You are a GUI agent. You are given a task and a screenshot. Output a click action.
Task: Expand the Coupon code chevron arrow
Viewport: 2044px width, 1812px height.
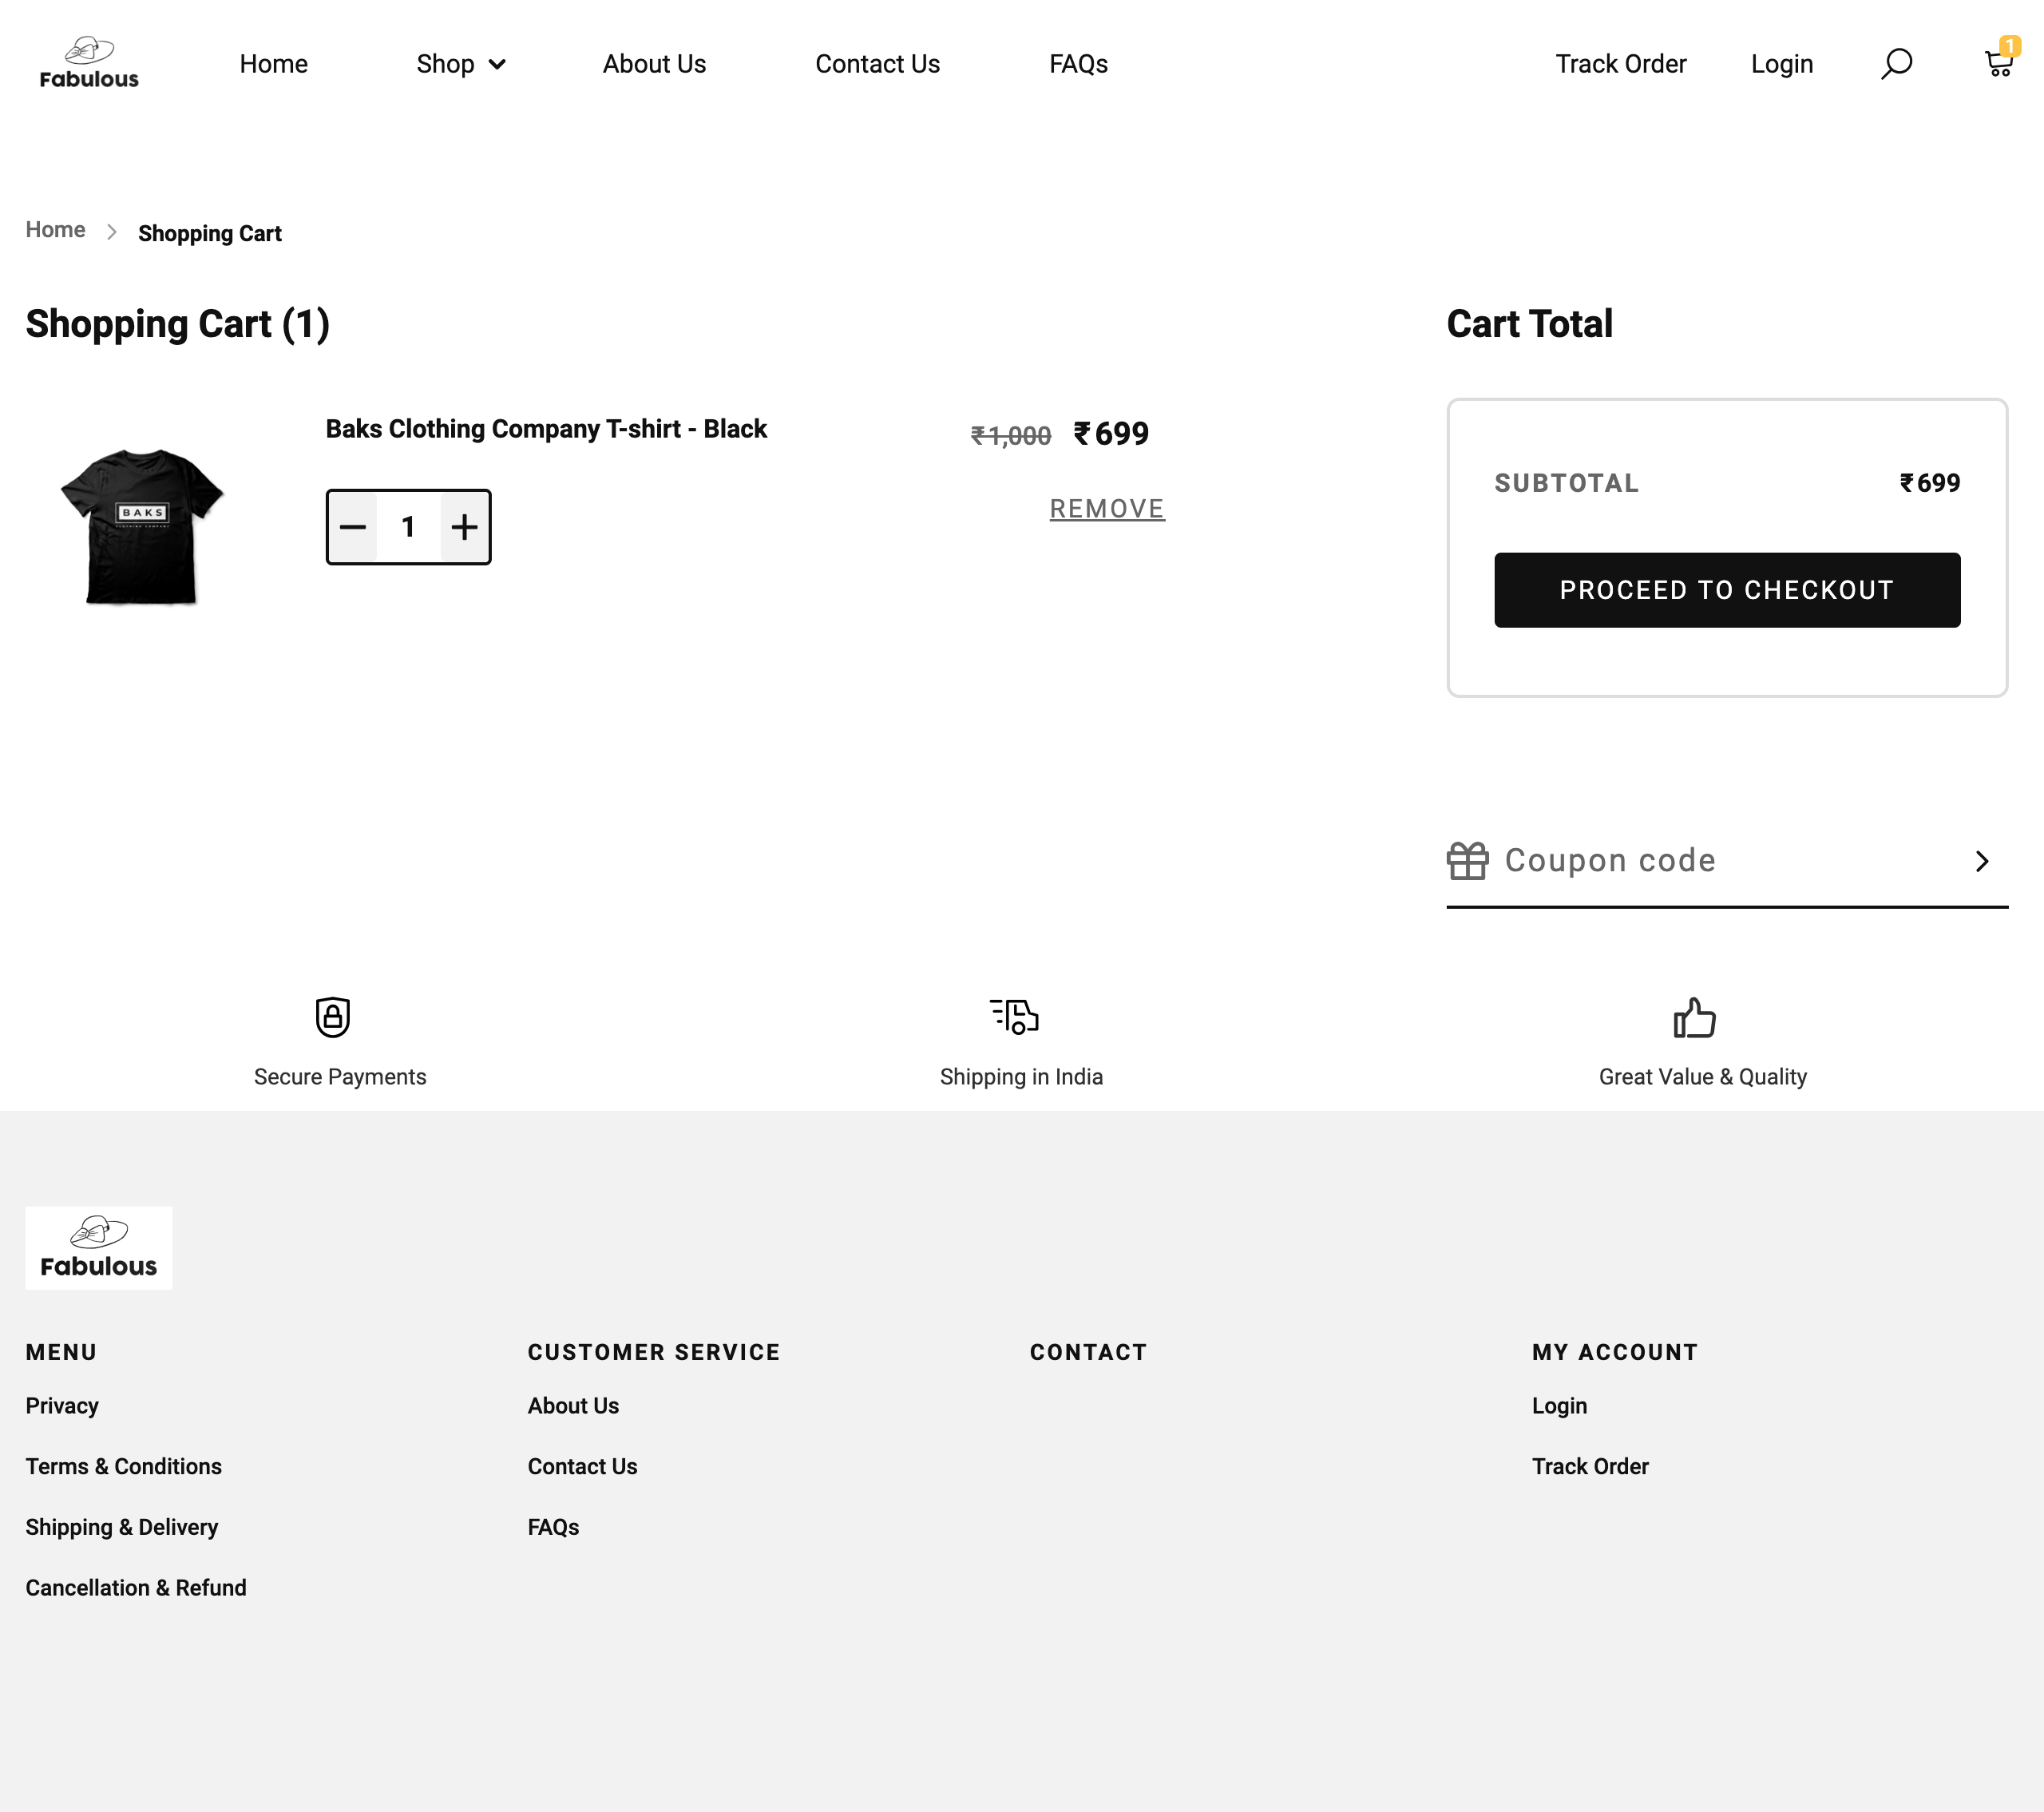tap(1982, 861)
